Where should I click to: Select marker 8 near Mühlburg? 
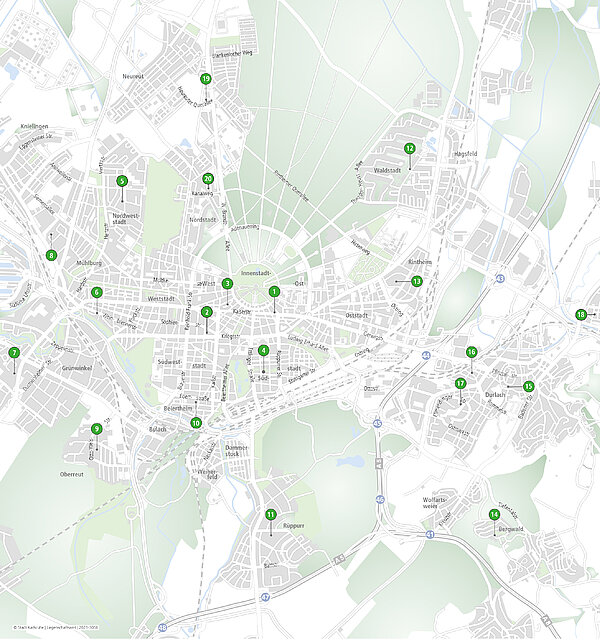52,255
